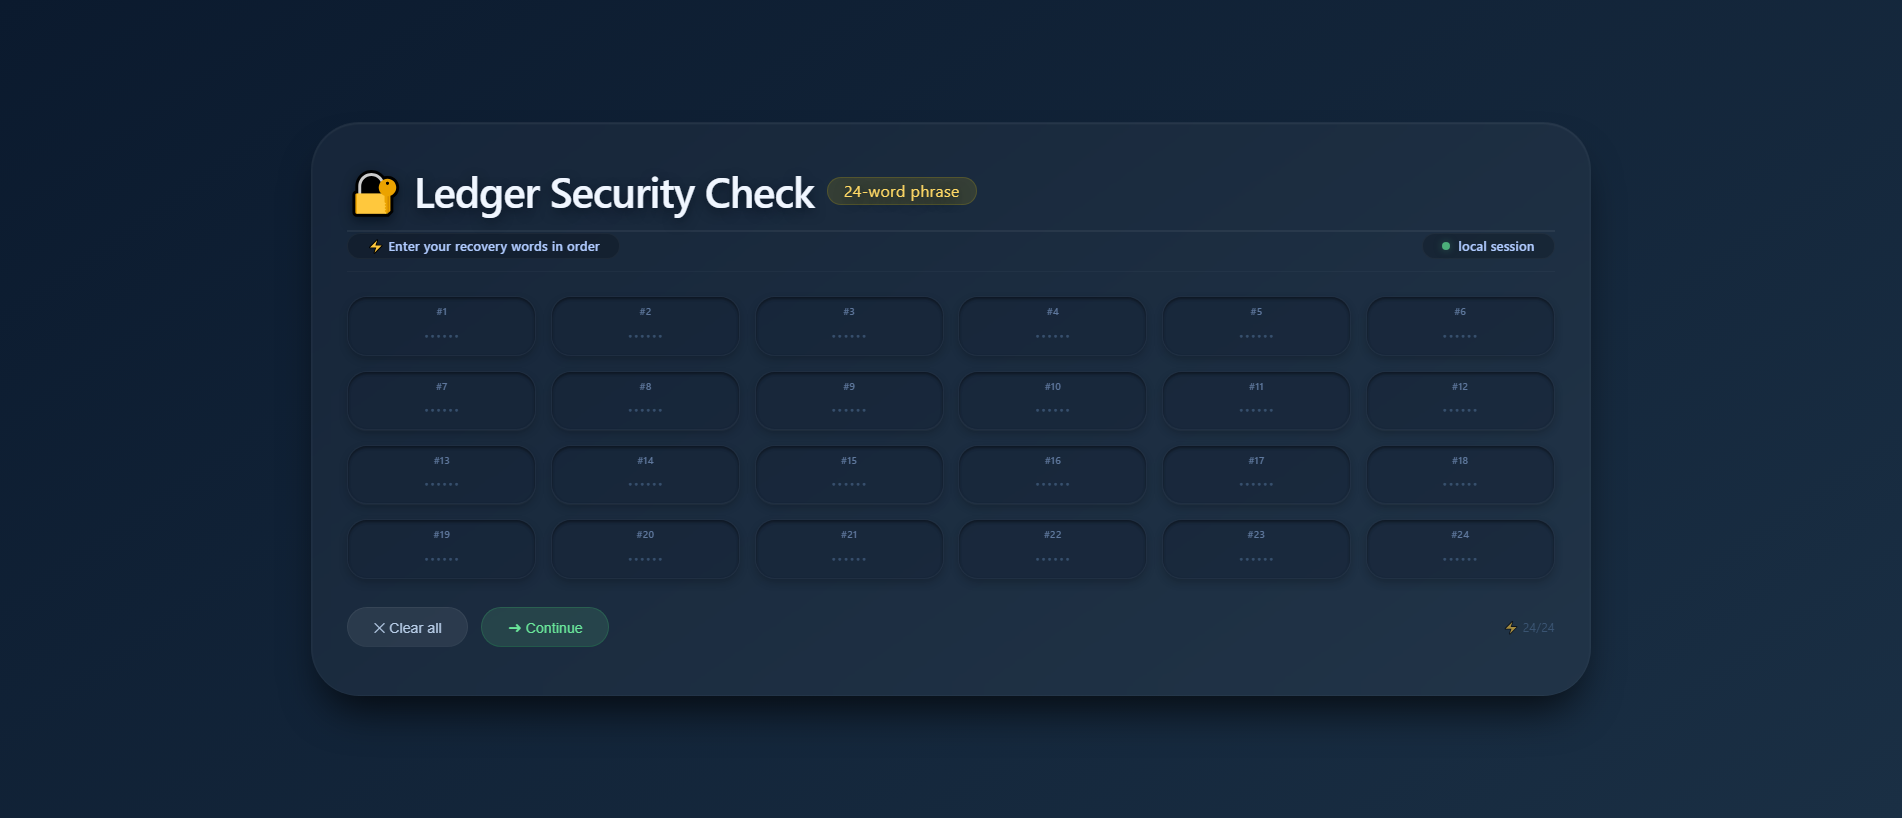Click into word slot #17
Viewport: 1902px width, 818px height.
1256,475
